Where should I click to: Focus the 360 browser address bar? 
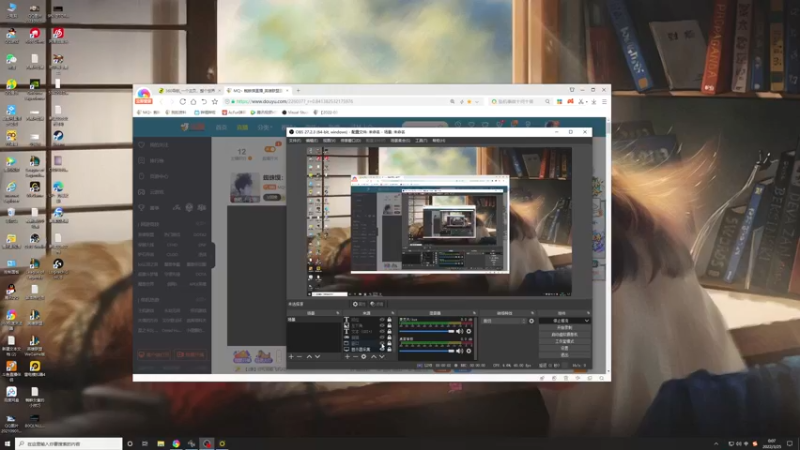point(352,102)
